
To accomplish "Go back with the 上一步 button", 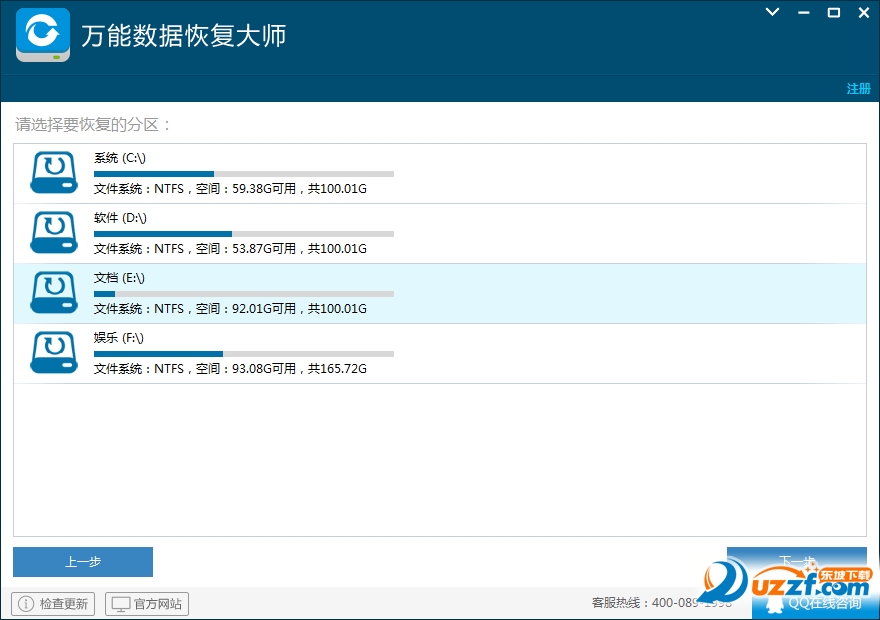I will tap(83, 562).
